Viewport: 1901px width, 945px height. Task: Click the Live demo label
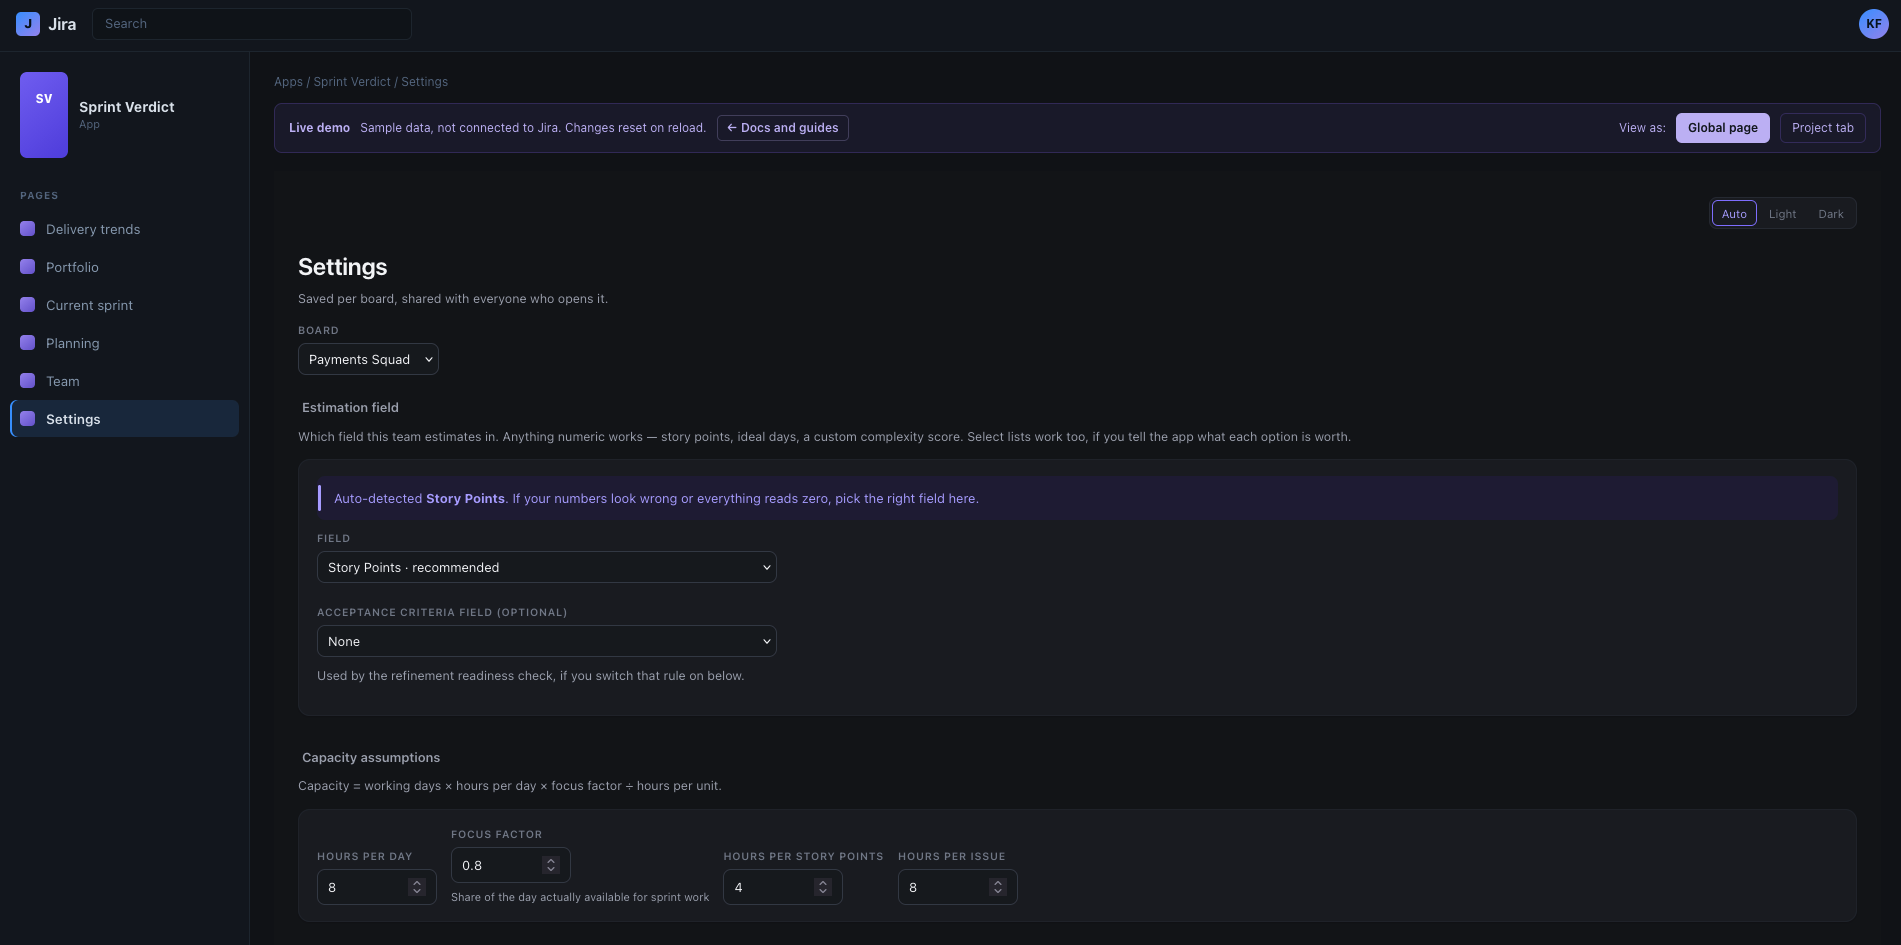point(319,128)
